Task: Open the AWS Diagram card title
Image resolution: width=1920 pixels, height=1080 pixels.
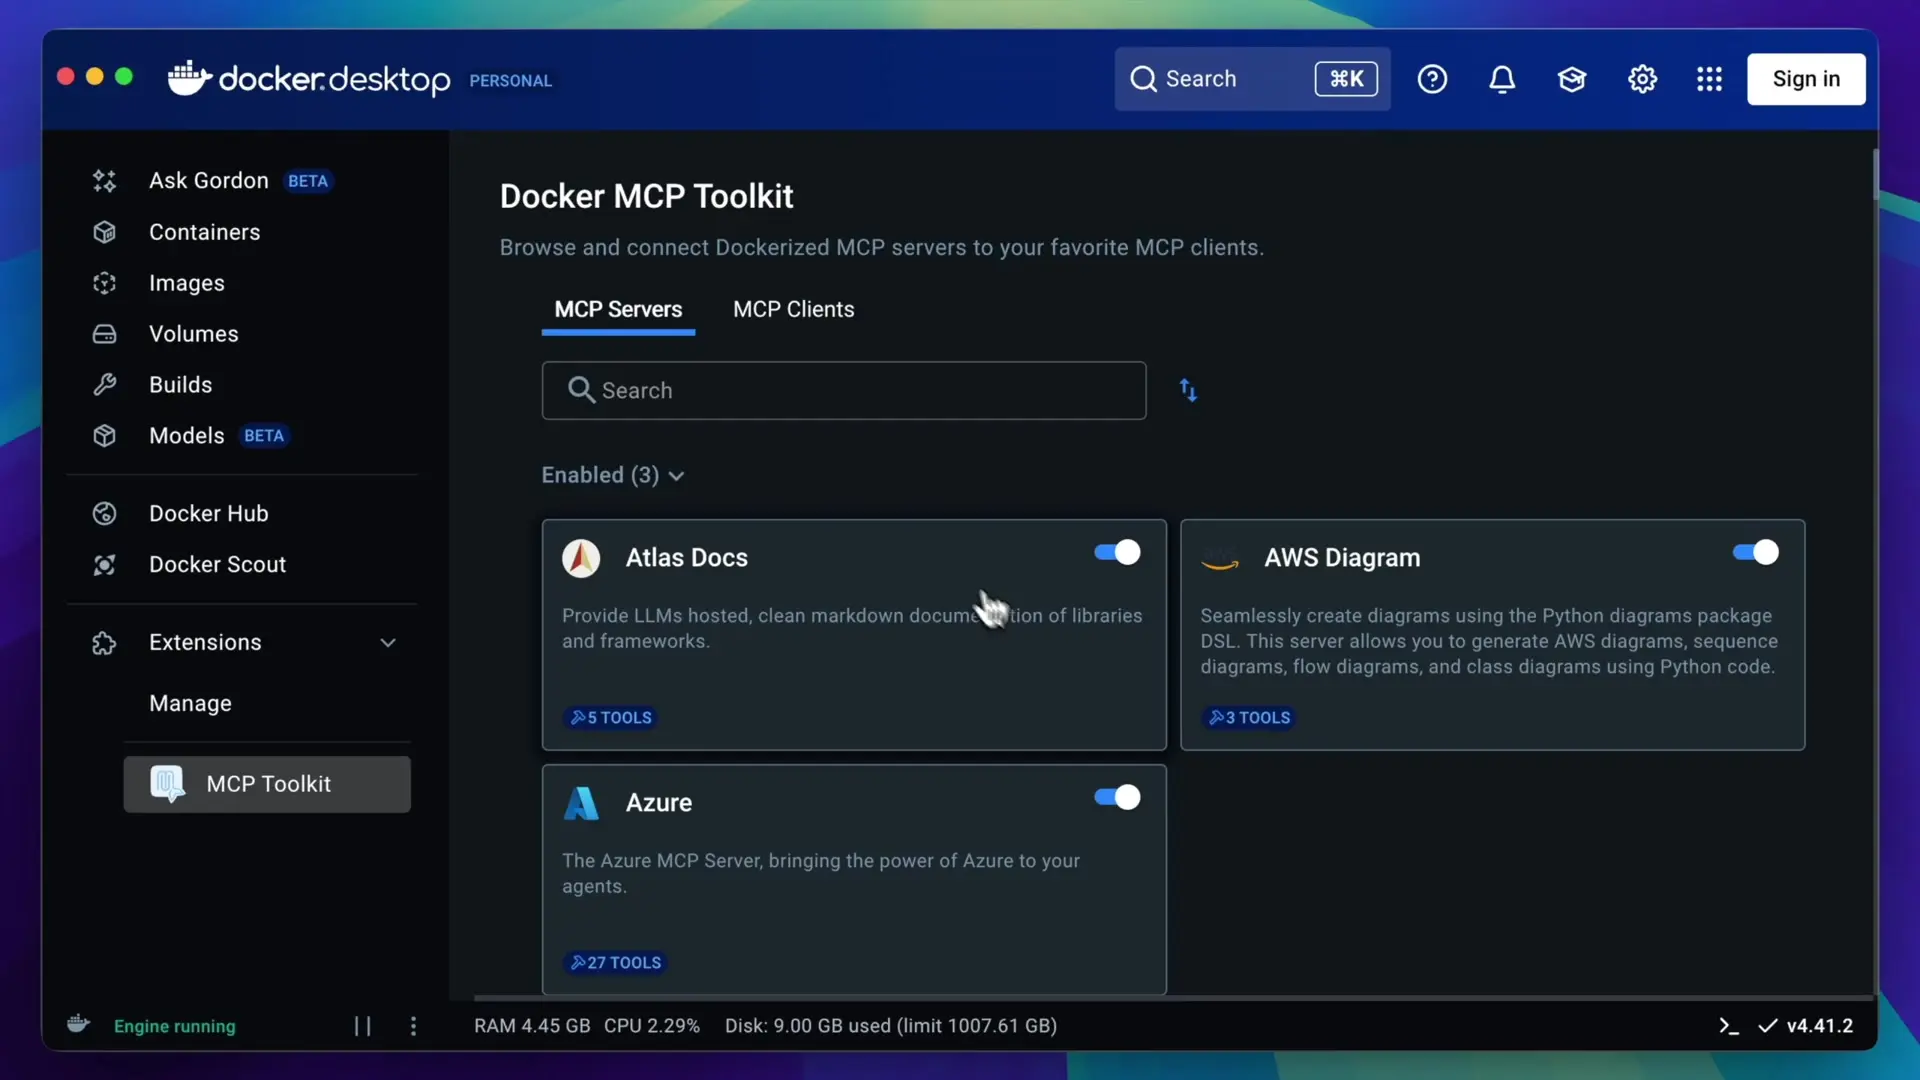Action: click(1342, 558)
